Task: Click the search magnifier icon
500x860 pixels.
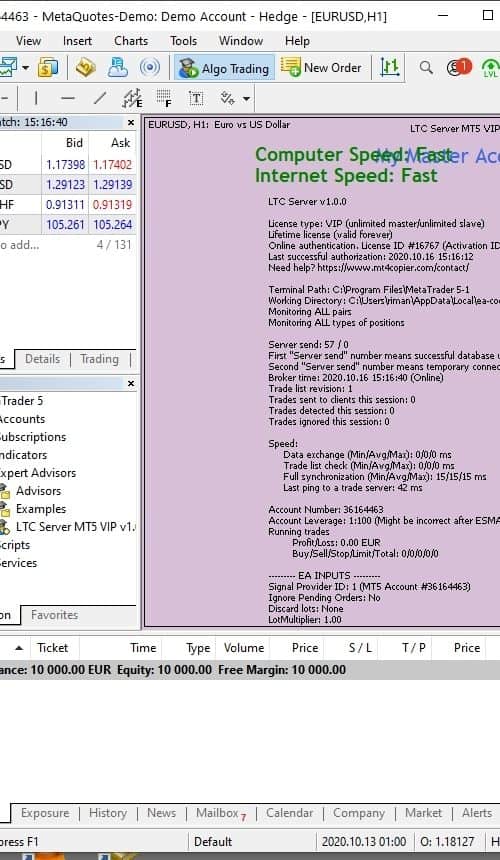Action: (x=426, y=67)
